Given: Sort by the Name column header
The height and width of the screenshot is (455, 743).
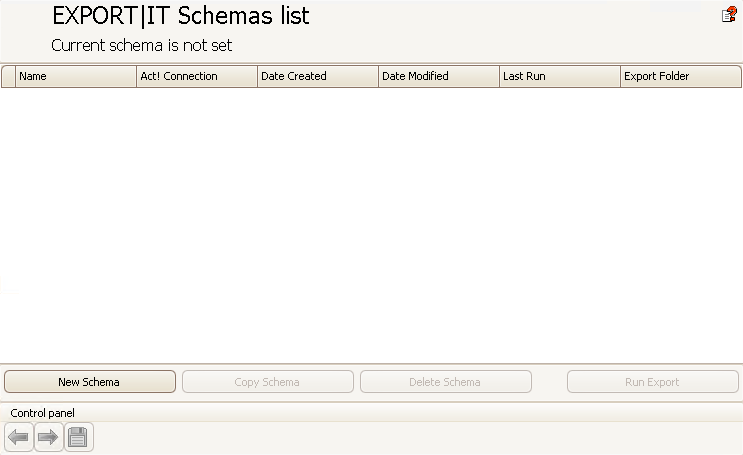Looking at the screenshot, I should (76, 76).
